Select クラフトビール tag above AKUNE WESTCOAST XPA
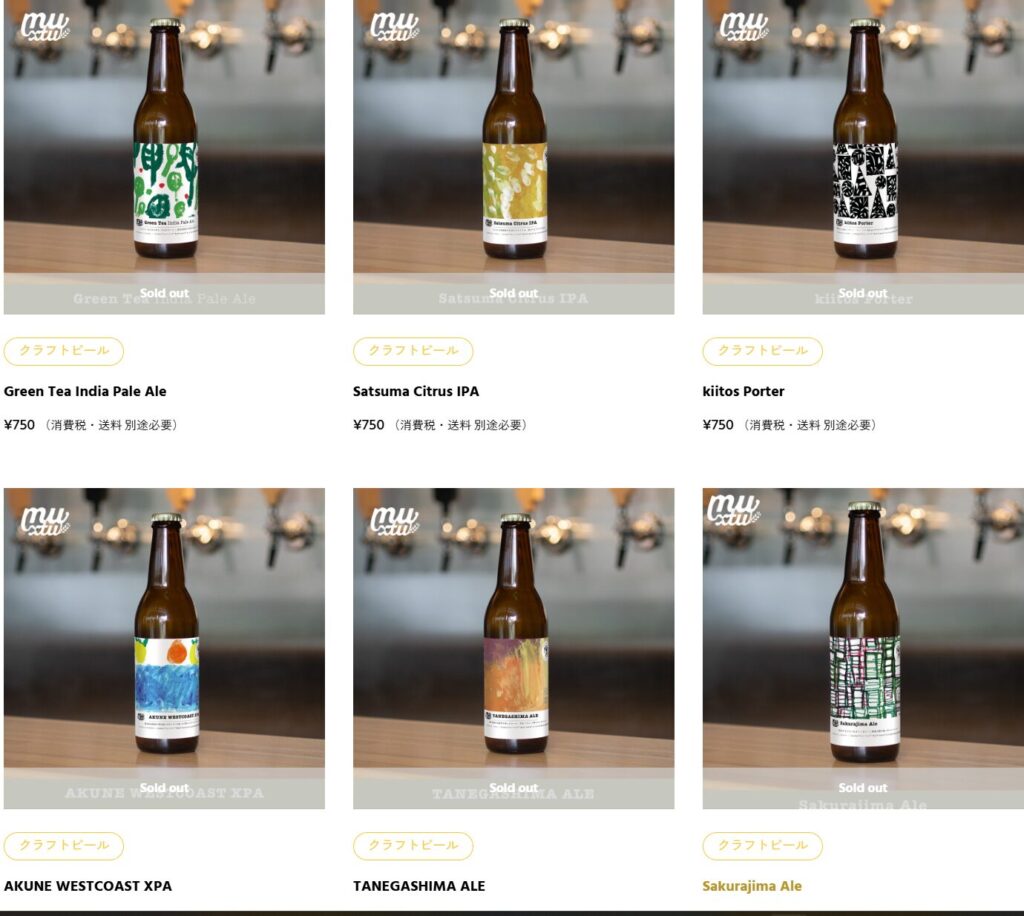Viewport: 1024px width, 916px height. [64, 846]
